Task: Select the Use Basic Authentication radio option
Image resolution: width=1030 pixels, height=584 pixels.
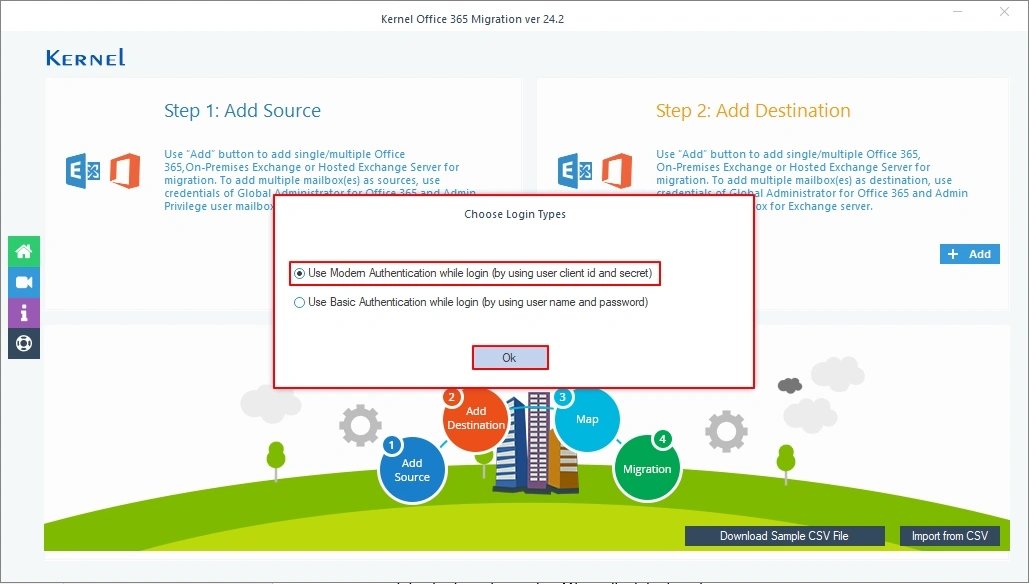Action: pyautogui.click(x=300, y=302)
